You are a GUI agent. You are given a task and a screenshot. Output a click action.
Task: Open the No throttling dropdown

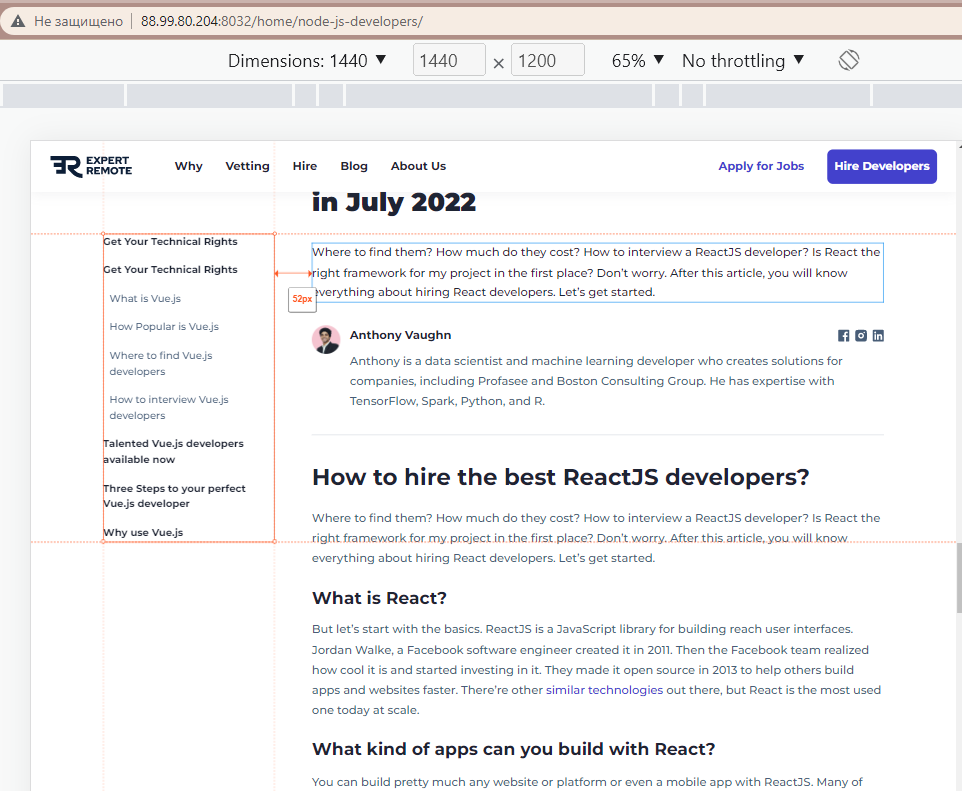pos(743,60)
